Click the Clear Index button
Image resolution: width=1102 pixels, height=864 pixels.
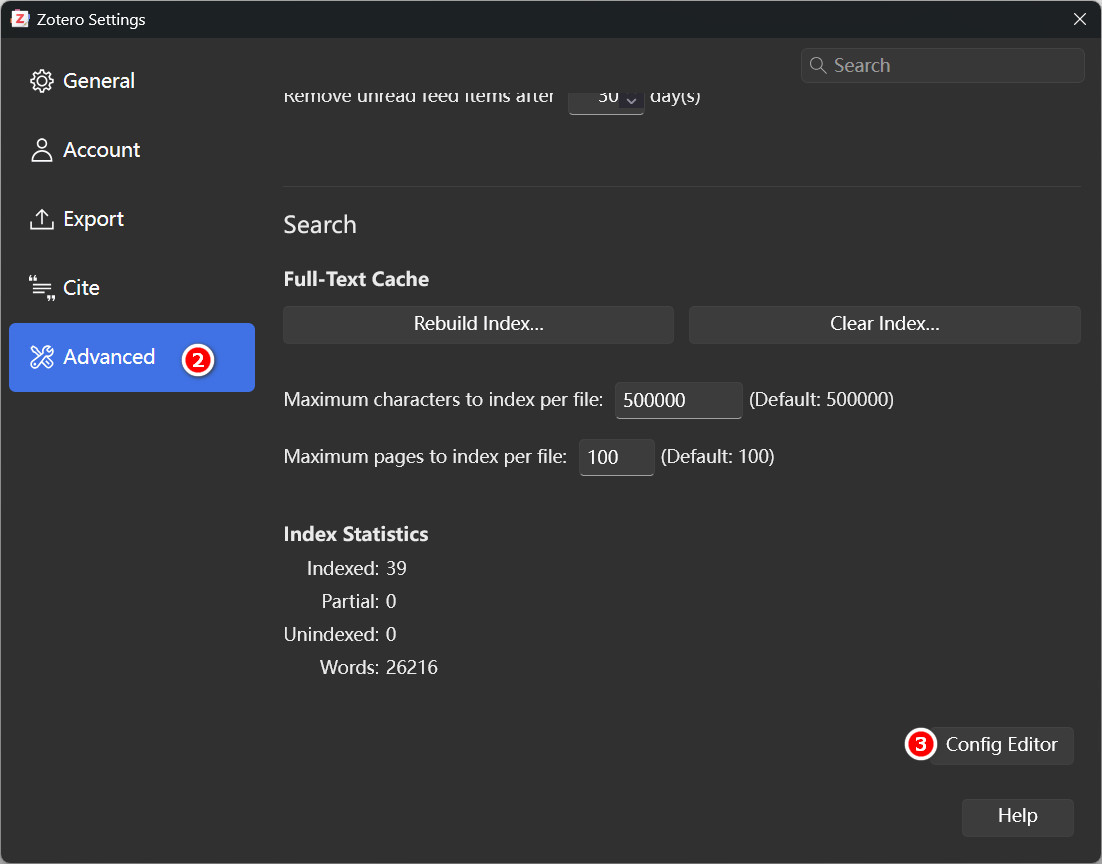coord(884,324)
